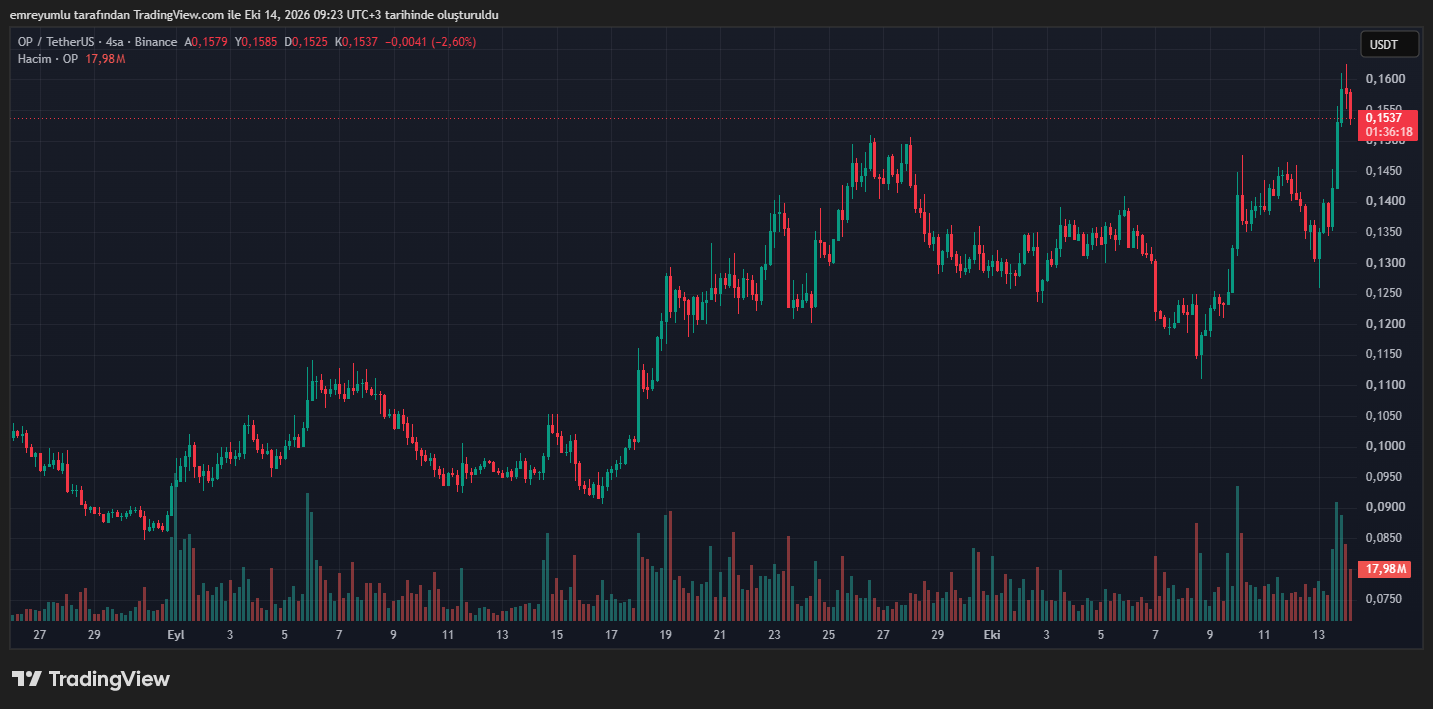Click the red 17,98M volume axis label
This screenshot has width=1433, height=709.
coord(1386,569)
